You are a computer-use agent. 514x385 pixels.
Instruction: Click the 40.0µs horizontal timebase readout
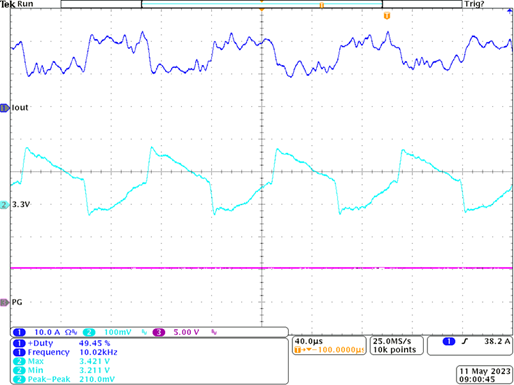[x=309, y=341]
